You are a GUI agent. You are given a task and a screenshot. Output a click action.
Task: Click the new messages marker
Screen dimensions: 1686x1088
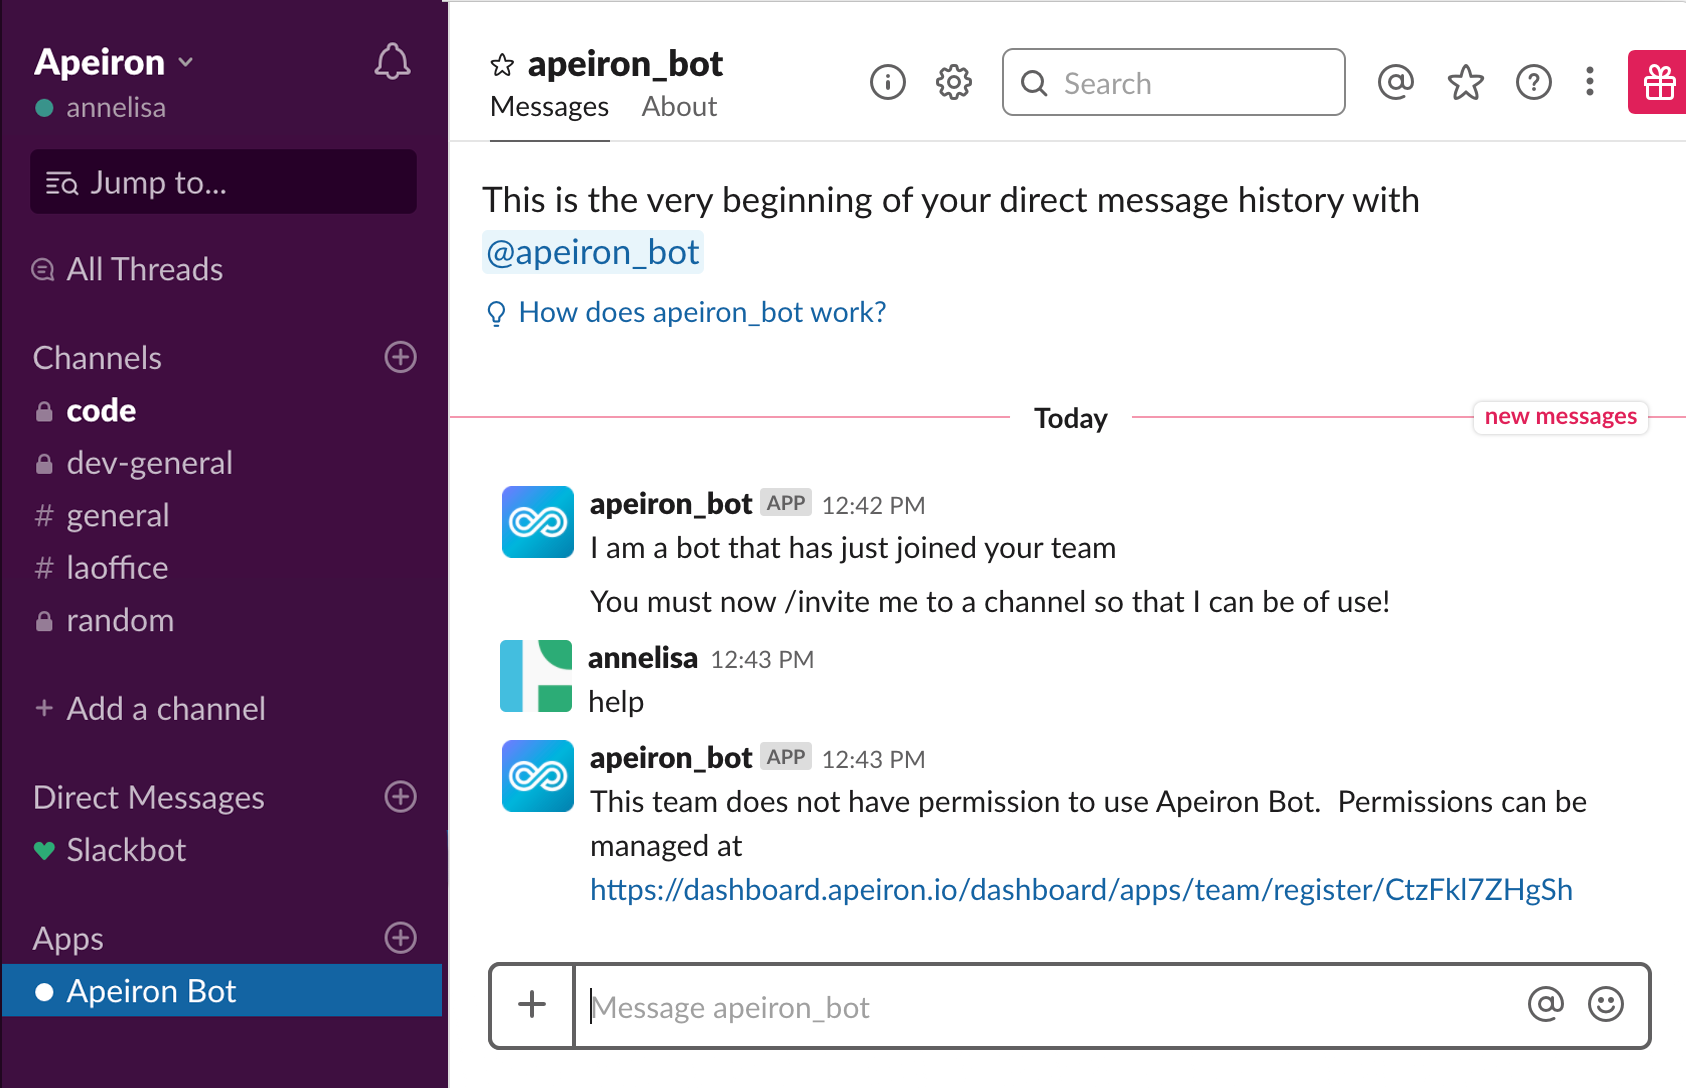pyautogui.click(x=1560, y=416)
